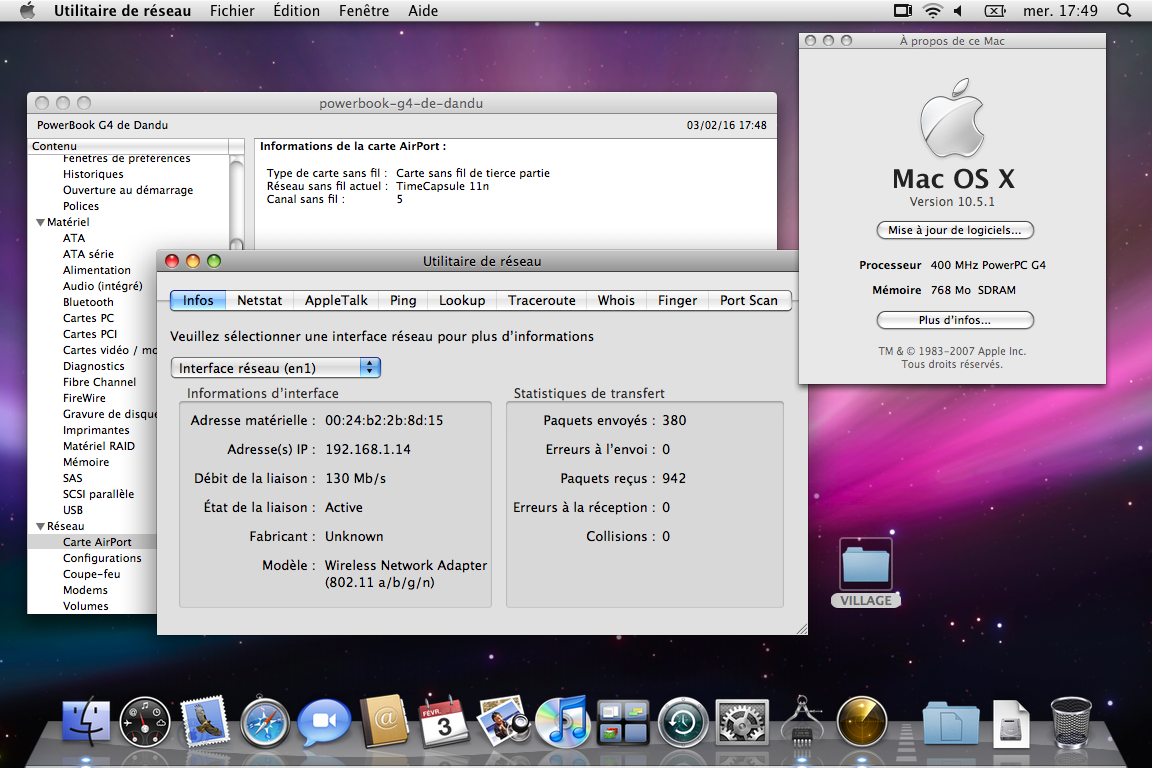The width and height of the screenshot is (1152, 768).
Task: Select Polices in the sidebar
Action: click(81, 207)
